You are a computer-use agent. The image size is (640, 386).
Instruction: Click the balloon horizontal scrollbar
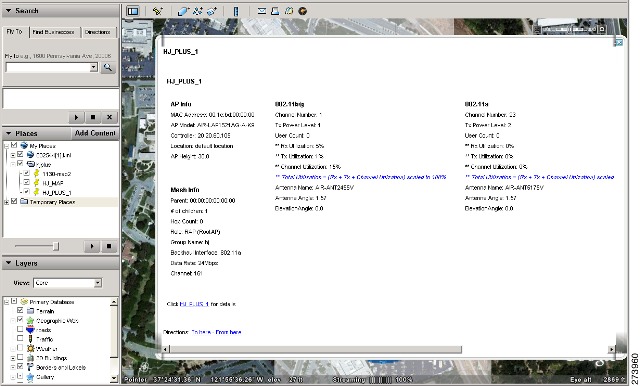coord(316,349)
